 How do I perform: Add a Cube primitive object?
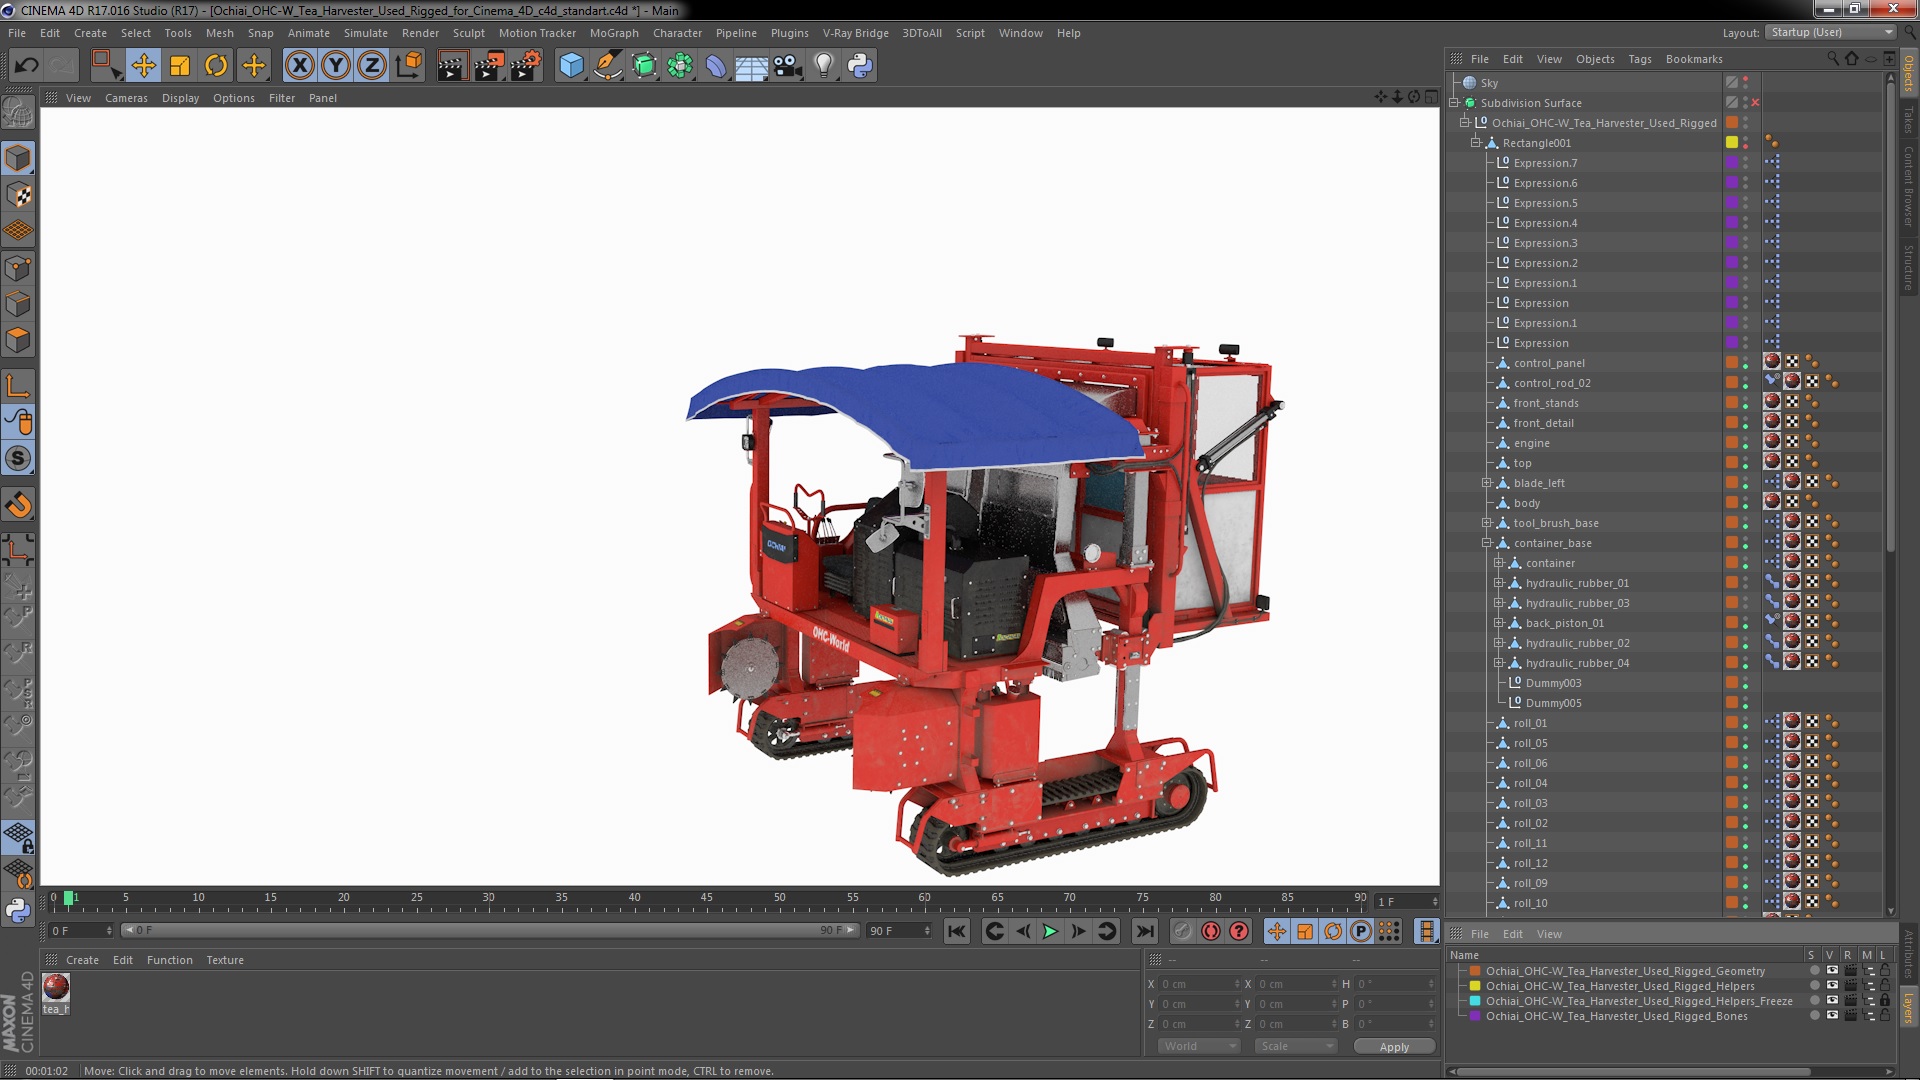coord(571,66)
